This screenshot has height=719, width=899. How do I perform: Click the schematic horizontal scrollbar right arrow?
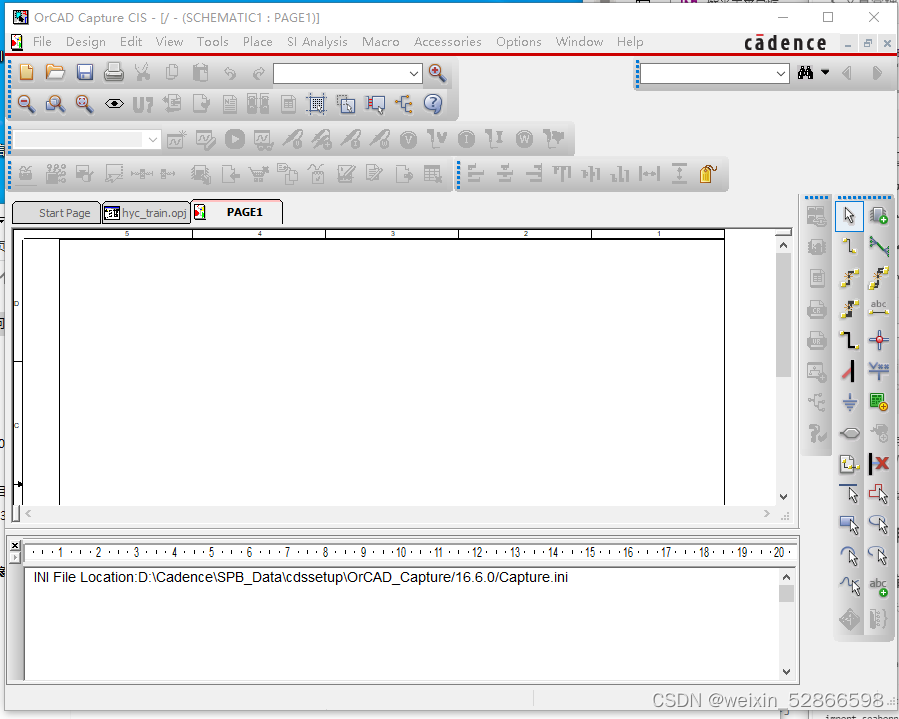[x=767, y=514]
